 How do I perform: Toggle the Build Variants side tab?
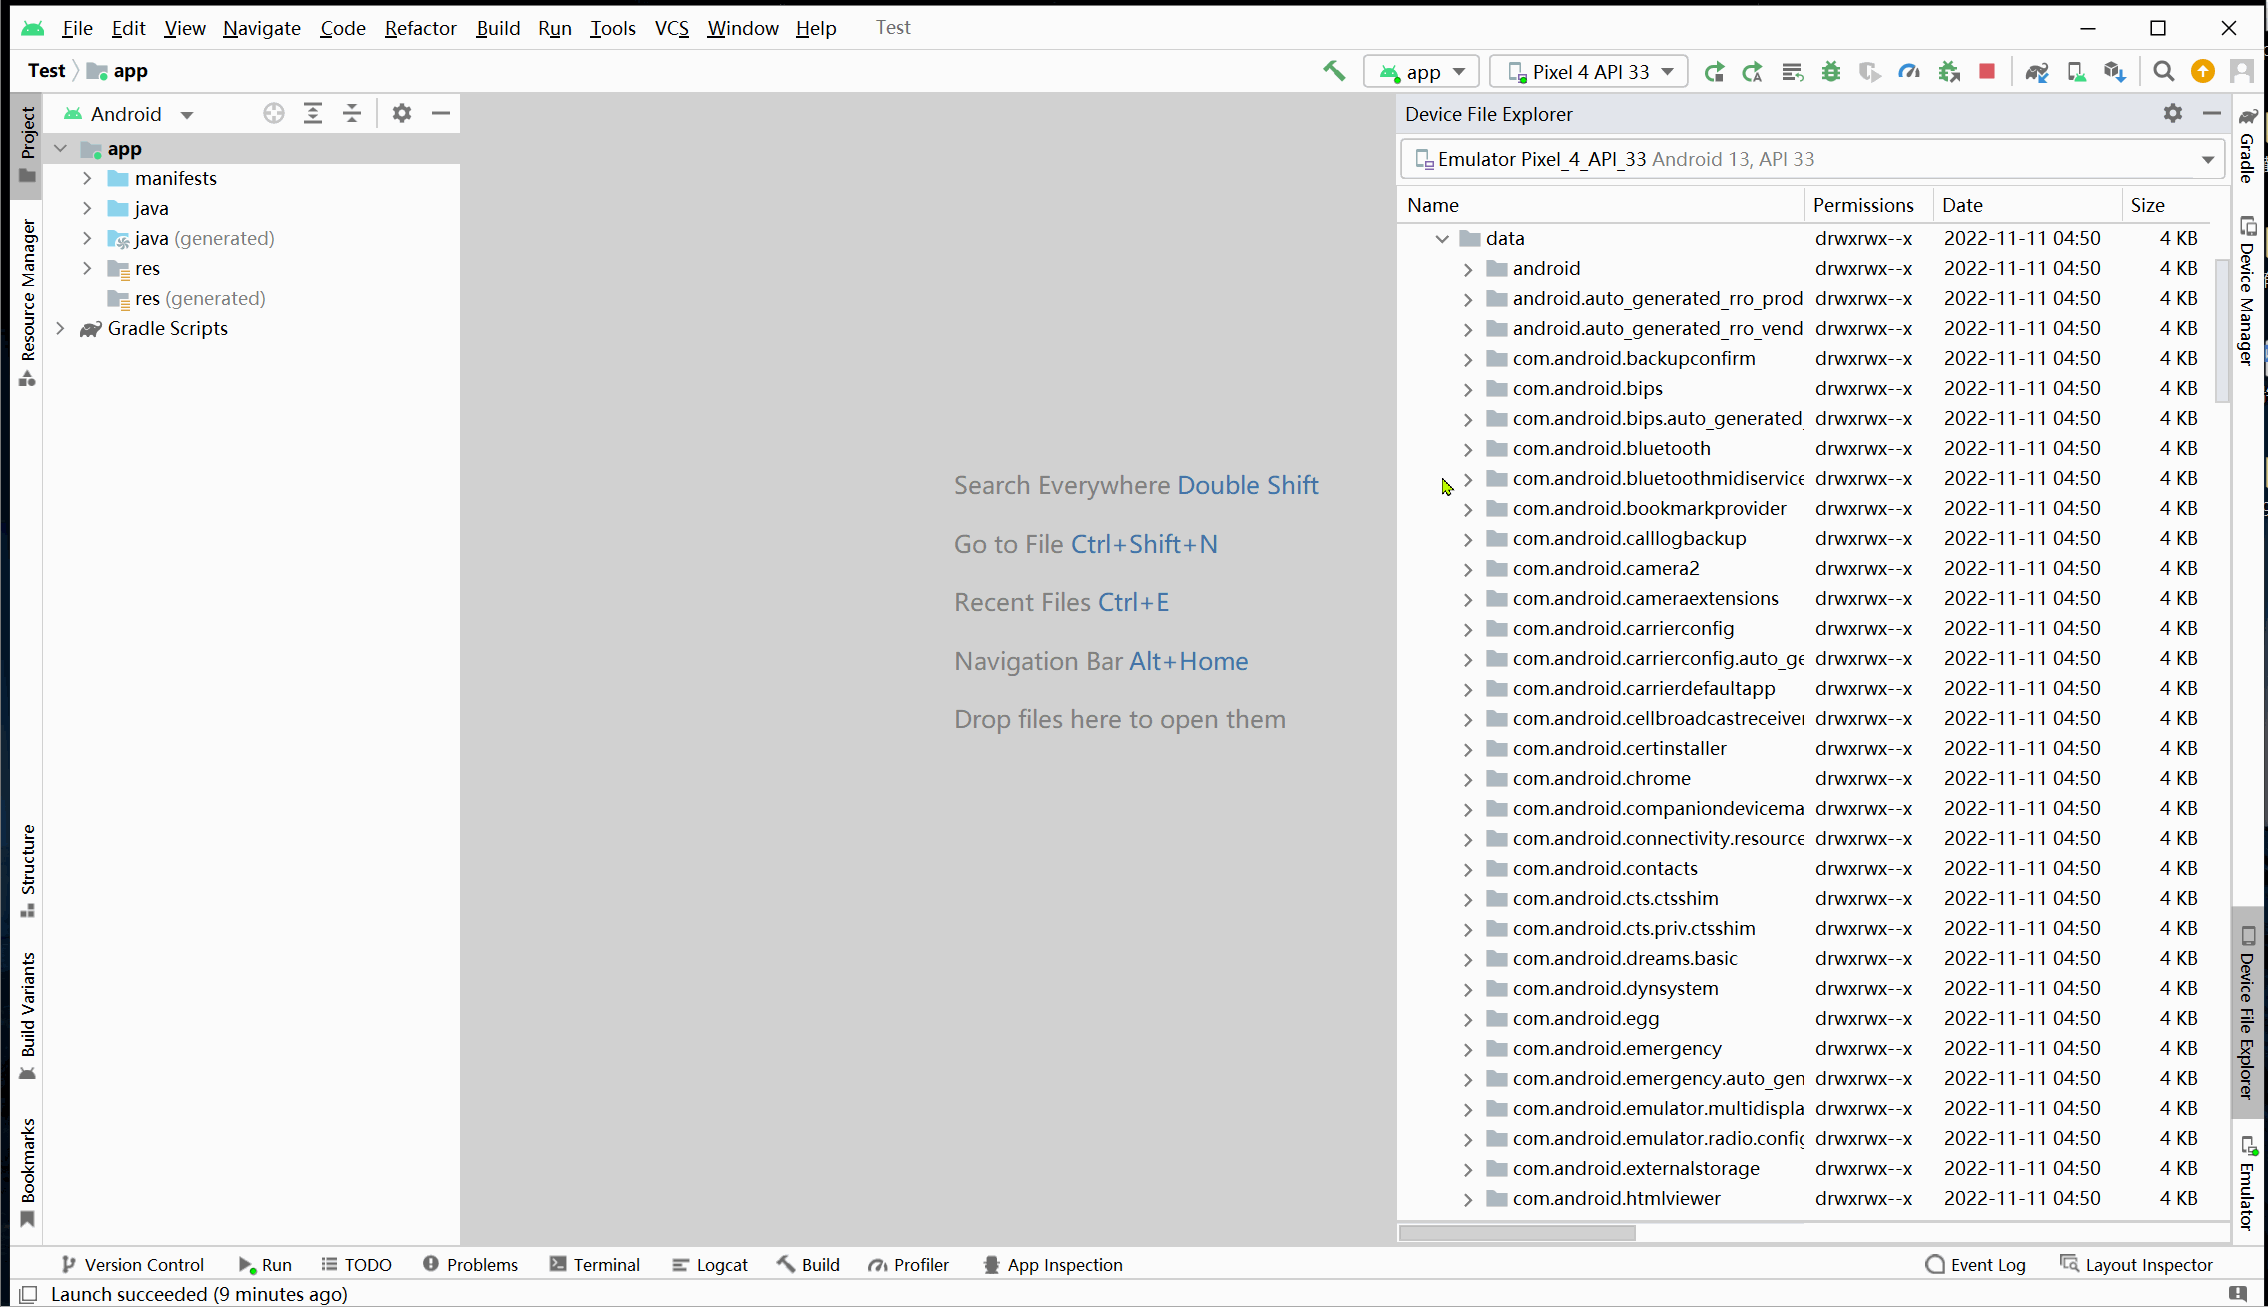(x=28, y=1015)
